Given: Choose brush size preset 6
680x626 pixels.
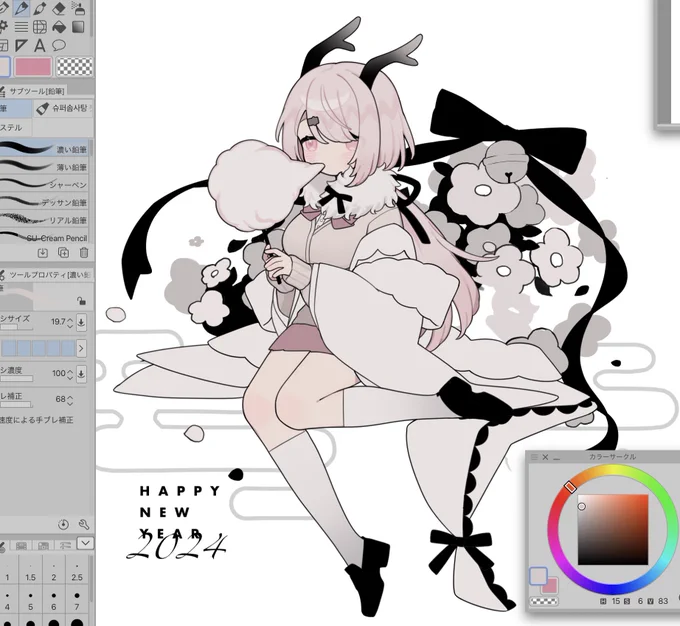Looking at the screenshot, I should [54, 601].
